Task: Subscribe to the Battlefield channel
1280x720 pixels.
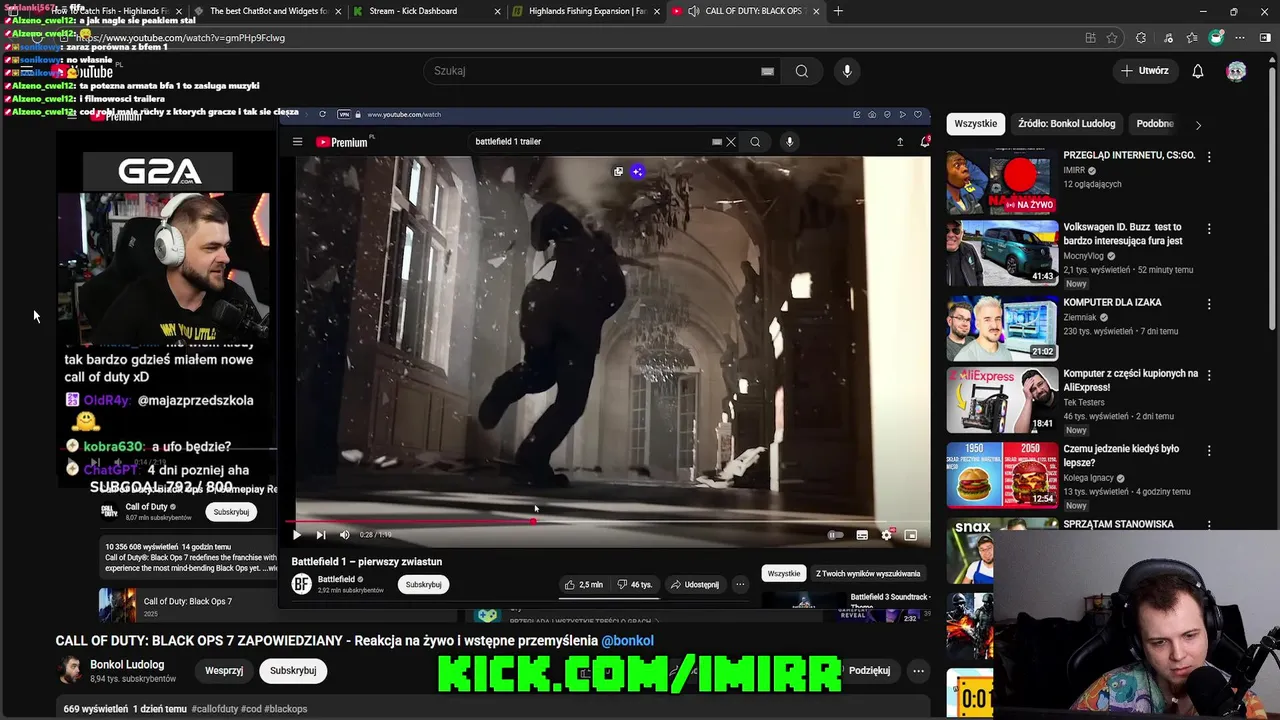Action: tap(423, 585)
